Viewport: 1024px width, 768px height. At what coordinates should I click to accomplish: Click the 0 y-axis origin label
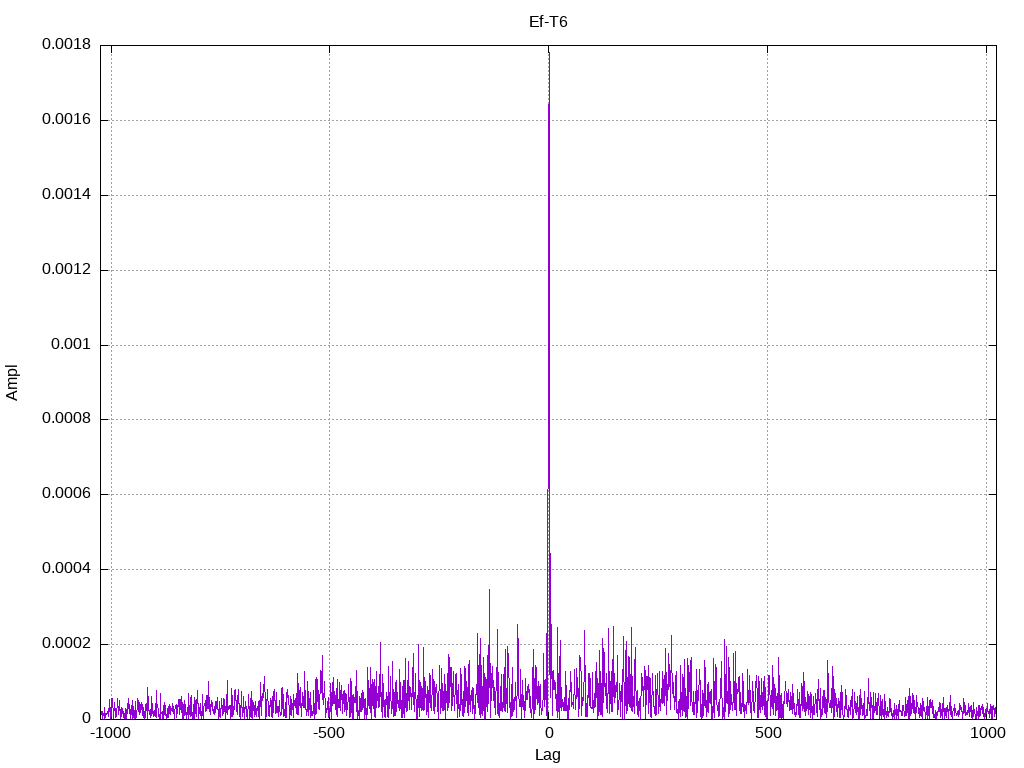(86, 718)
